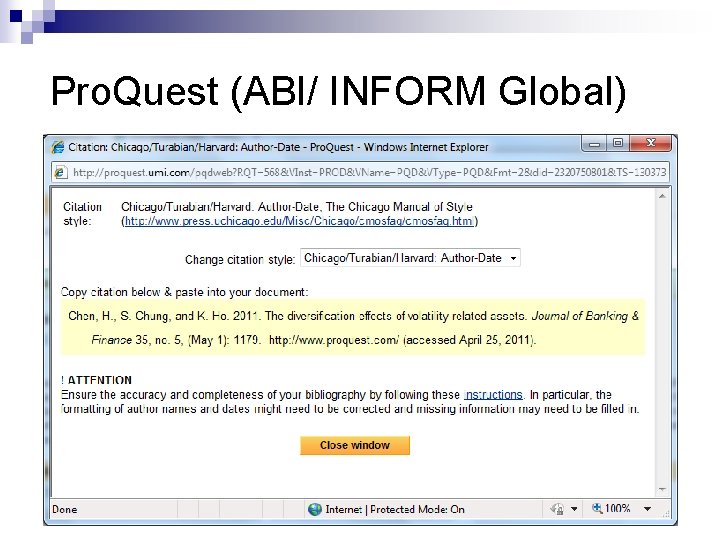The width and height of the screenshot is (720, 540).
Task: Open the dropdown arrow next to security icon
Action: pos(574,509)
